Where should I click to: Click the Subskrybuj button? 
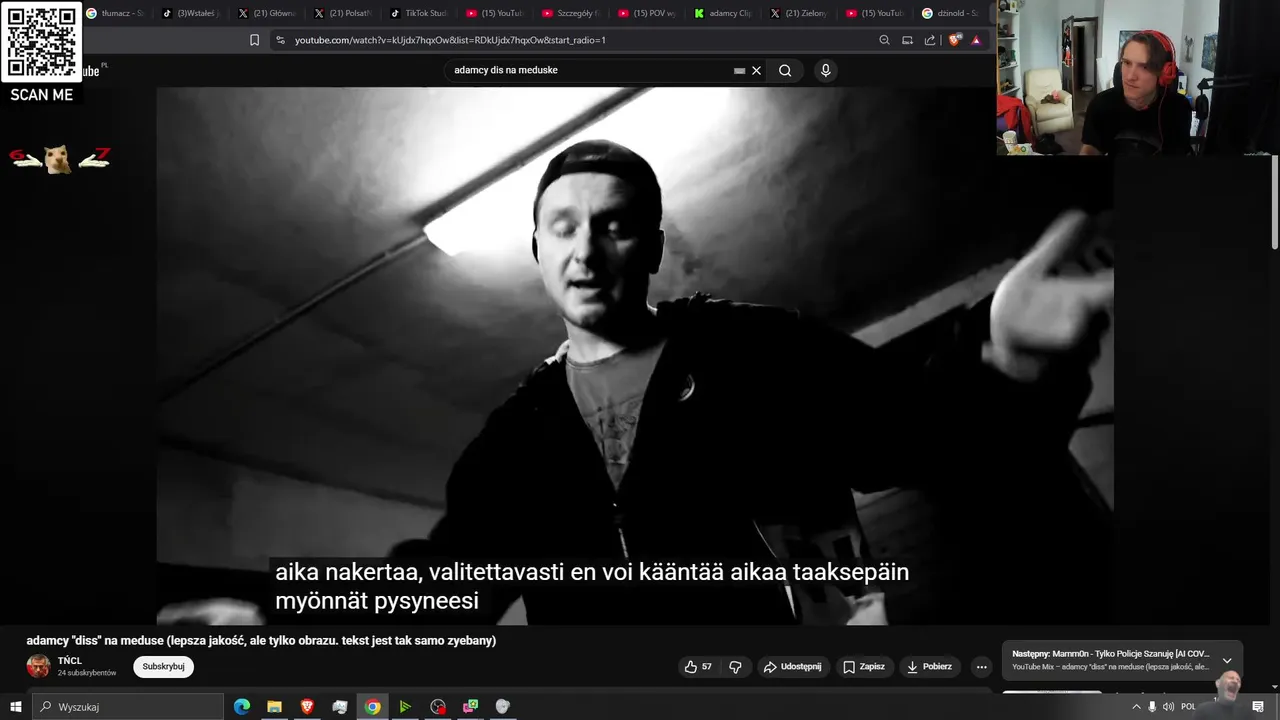click(163, 667)
